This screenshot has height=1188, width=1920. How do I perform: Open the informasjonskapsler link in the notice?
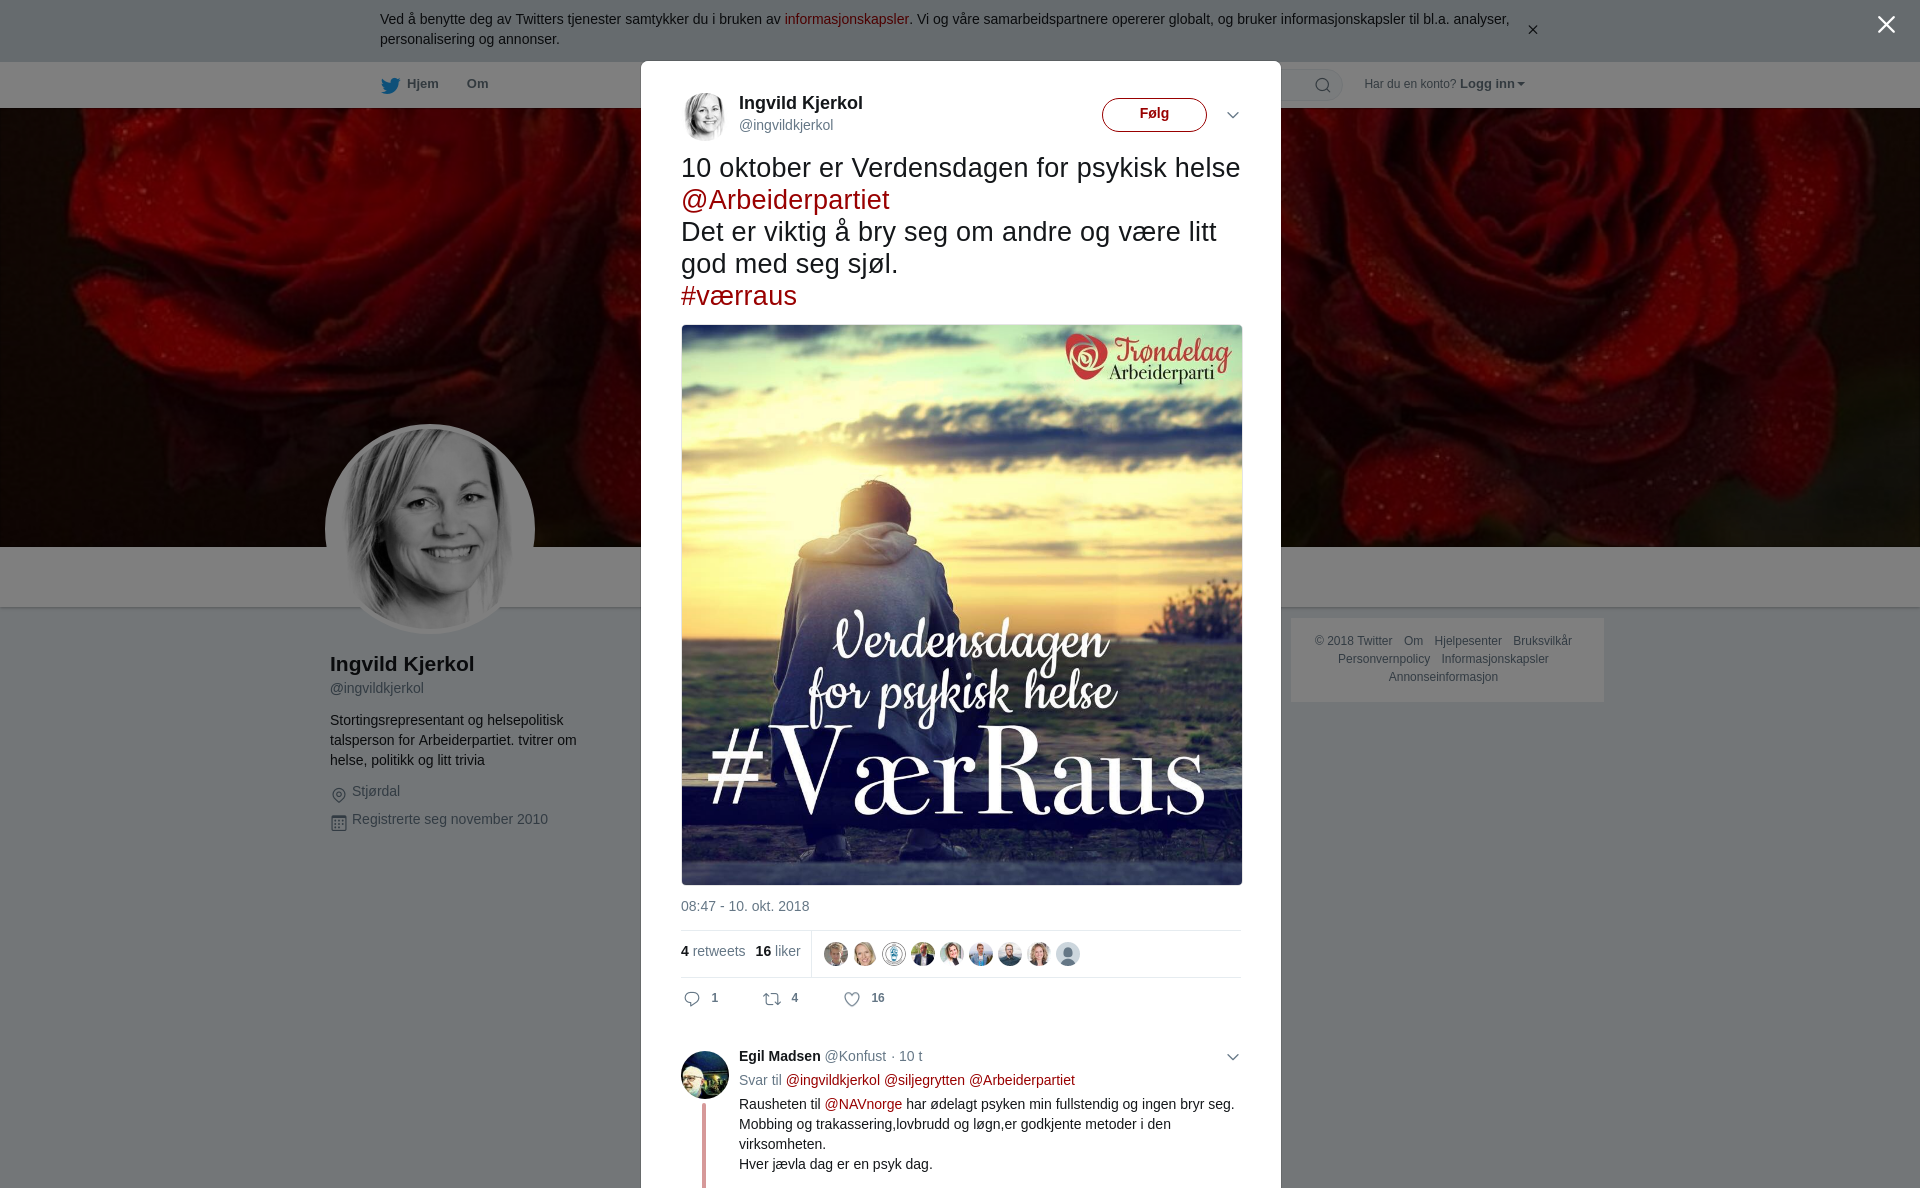tap(846, 19)
